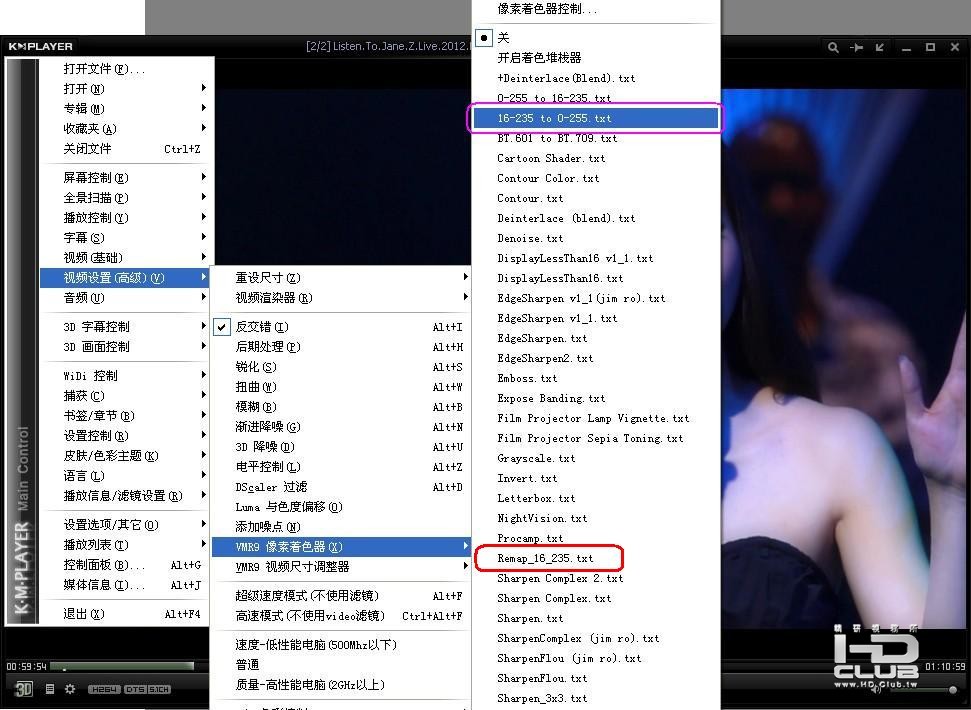Select 超级速度模式 (不使用滤镜)
Screen dimensions: 971x710
click(x=341, y=595)
